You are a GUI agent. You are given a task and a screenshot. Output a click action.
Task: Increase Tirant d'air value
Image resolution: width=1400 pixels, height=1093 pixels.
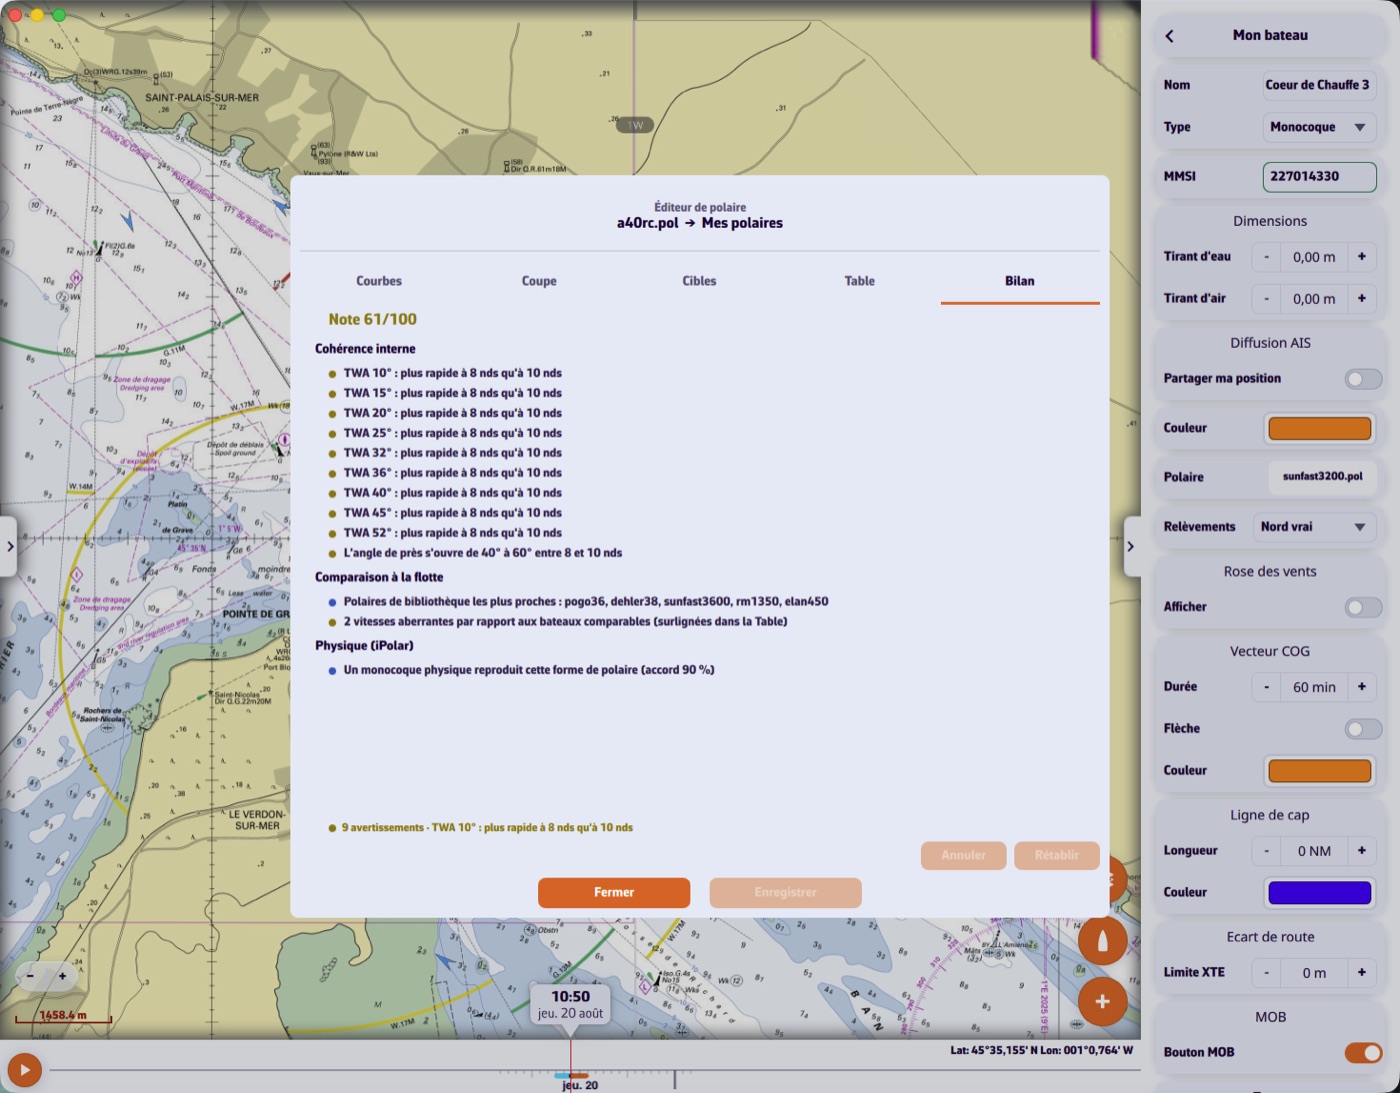coord(1361,299)
